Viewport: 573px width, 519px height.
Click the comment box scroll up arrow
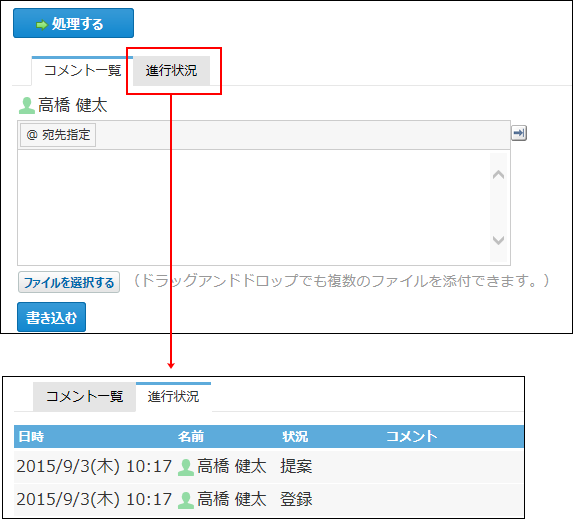click(x=498, y=175)
